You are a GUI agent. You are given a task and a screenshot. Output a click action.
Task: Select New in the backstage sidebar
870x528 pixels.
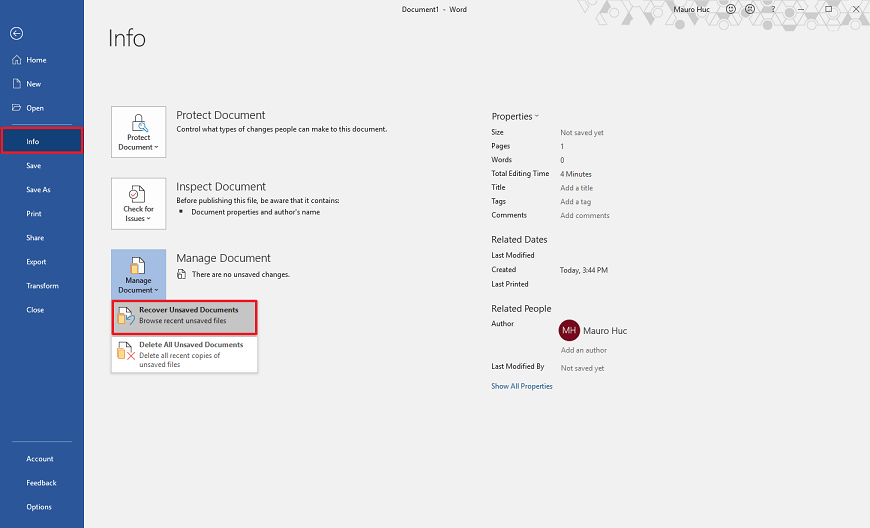click(x=33, y=84)
